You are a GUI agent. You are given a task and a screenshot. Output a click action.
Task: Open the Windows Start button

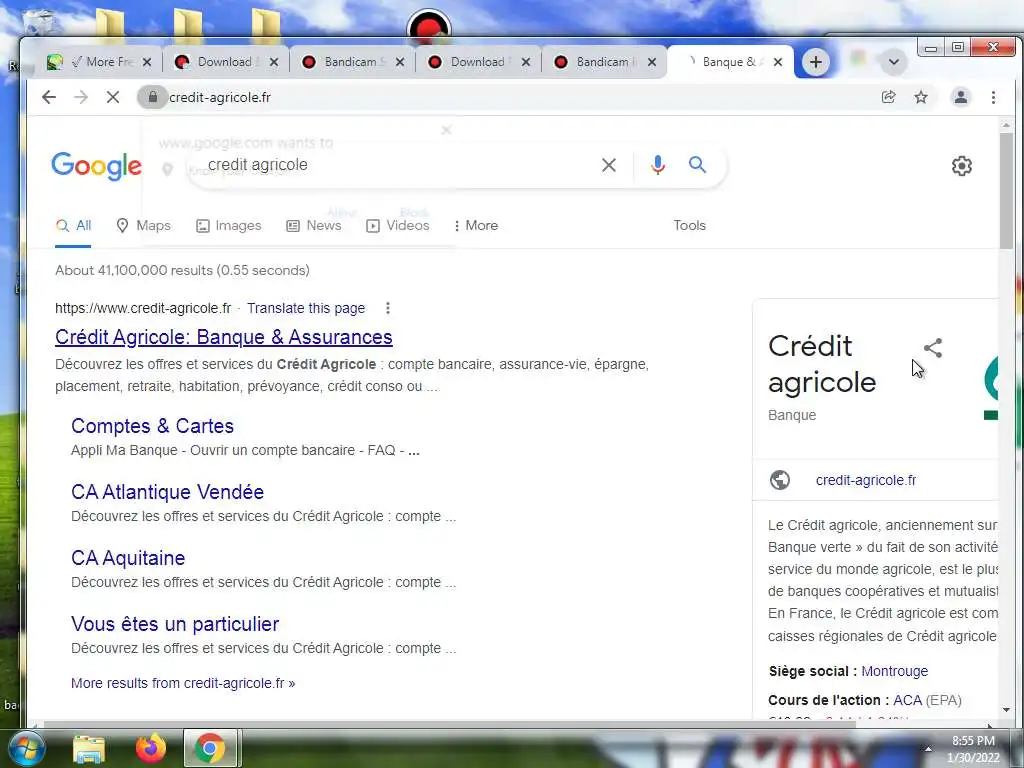click(x=25, y=748)
